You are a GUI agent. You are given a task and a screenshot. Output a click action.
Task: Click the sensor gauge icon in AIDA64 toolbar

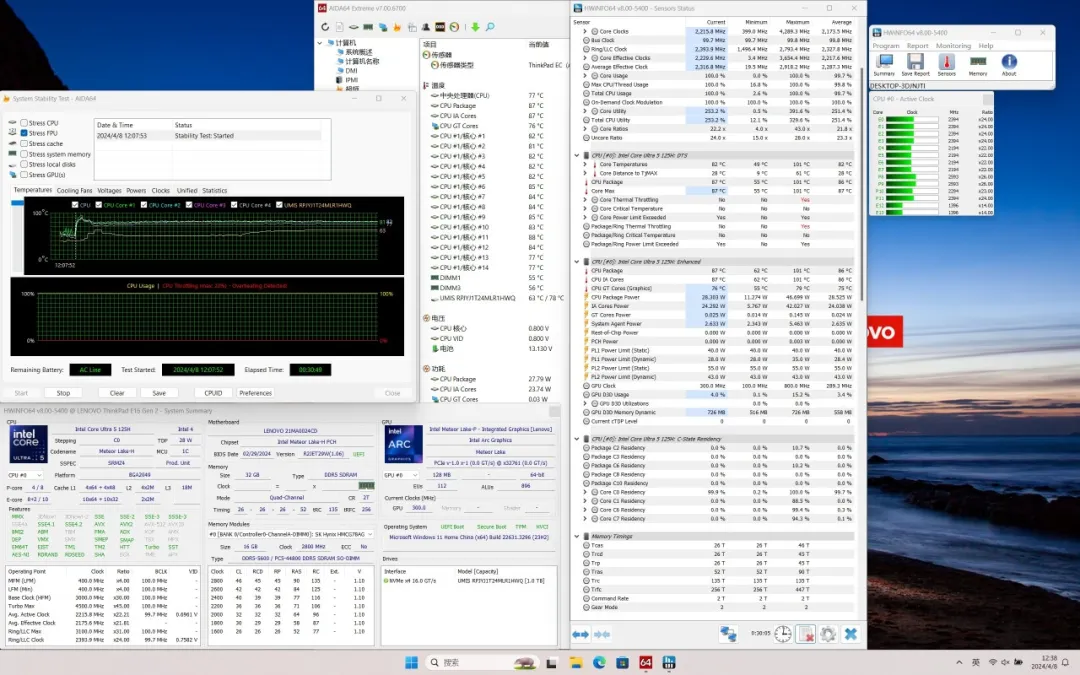pyautogui.click(x=455, y=27)
